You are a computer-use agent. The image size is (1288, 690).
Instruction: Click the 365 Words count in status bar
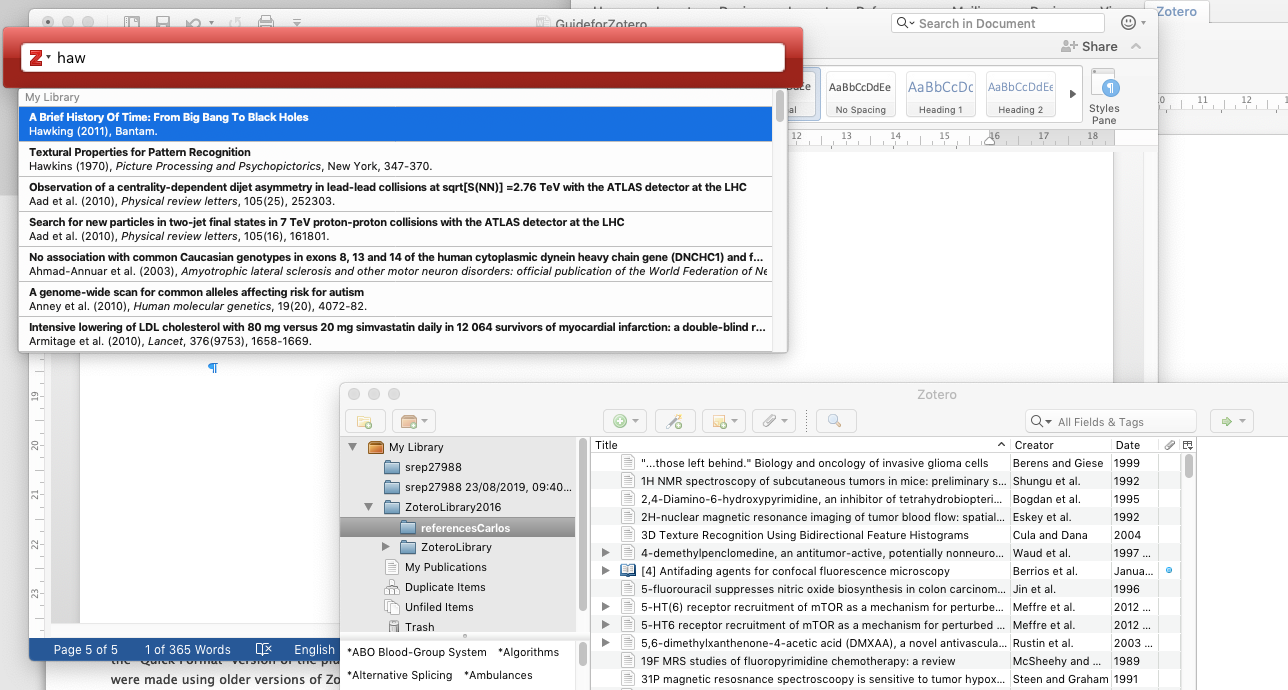tap(187, 650)
